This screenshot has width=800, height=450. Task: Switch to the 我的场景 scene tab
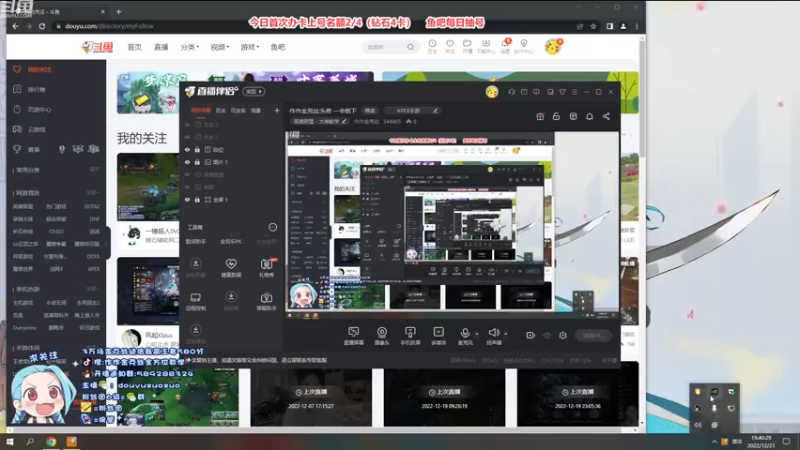[201, 110]
